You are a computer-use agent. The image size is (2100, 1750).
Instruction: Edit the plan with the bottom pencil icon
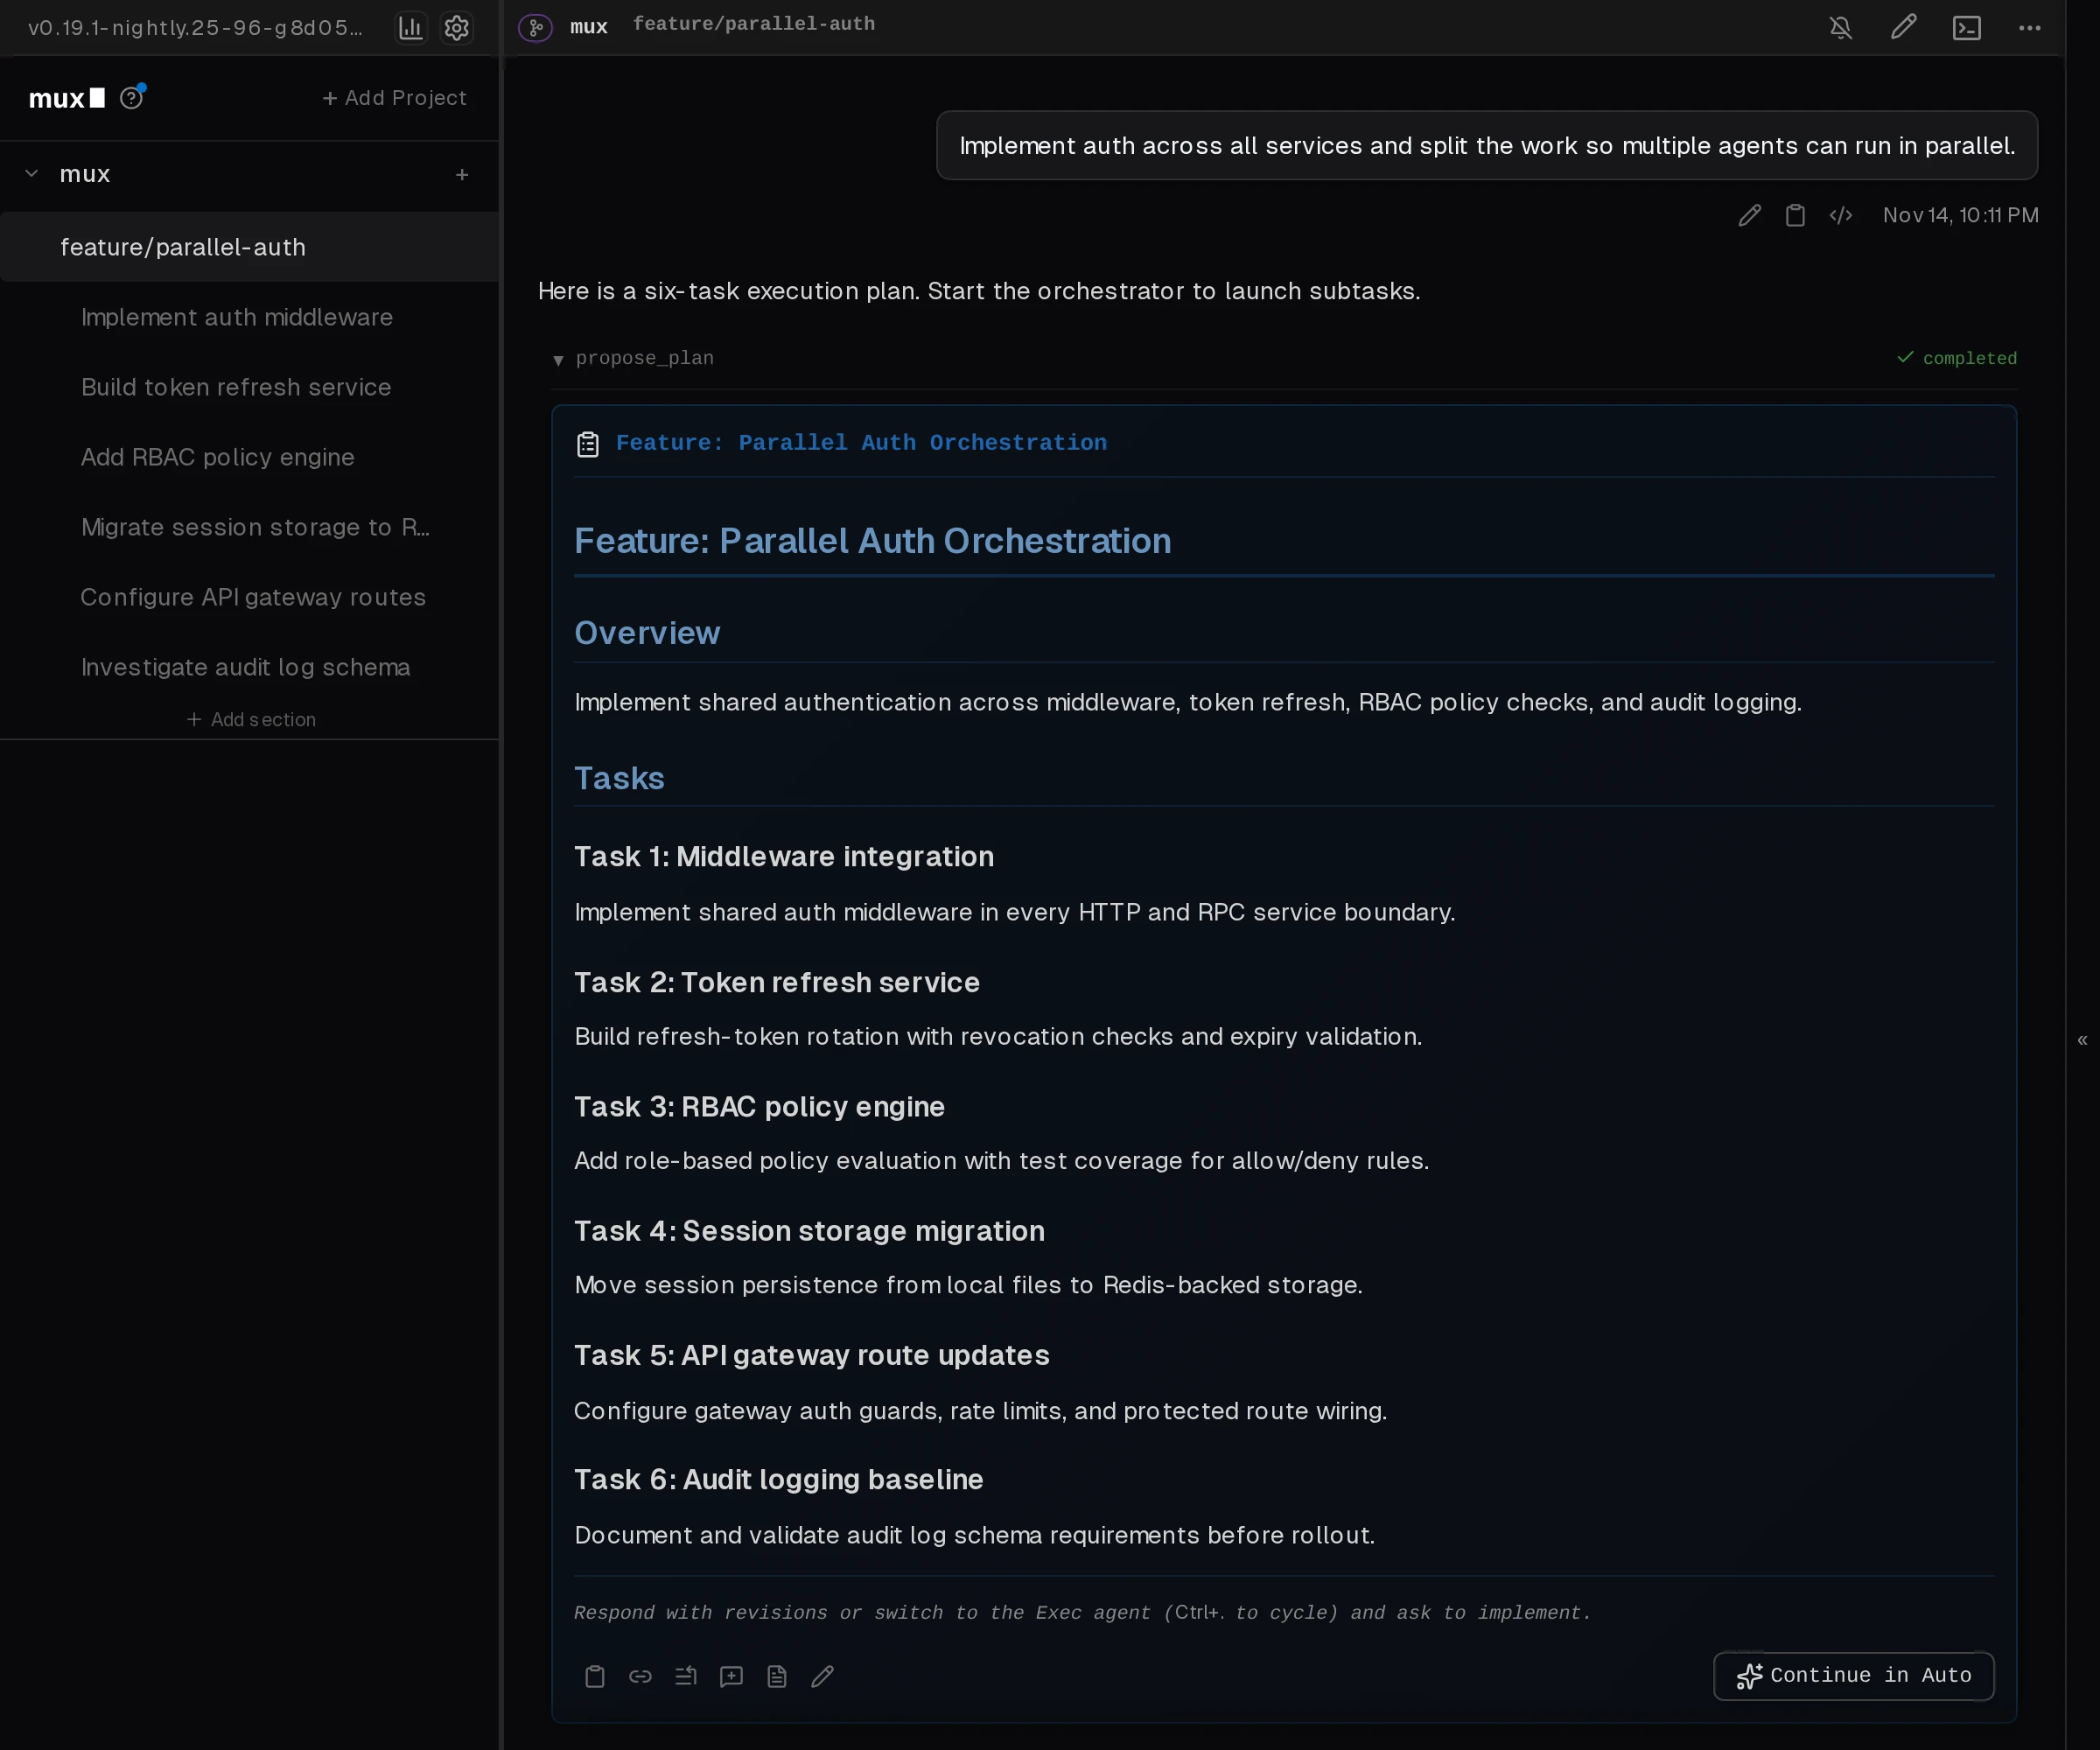822,1676
